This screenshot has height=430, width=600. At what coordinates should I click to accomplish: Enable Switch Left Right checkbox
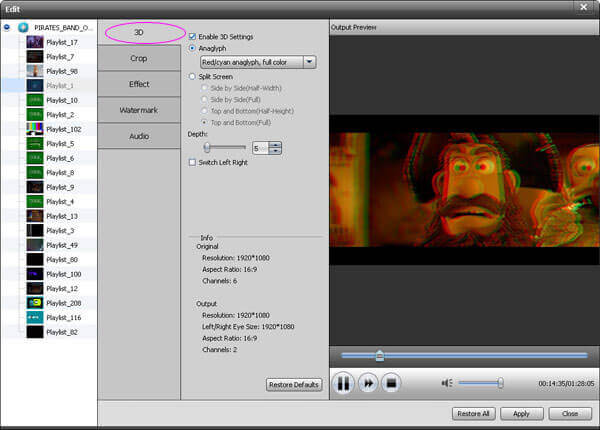coord(192,163)
